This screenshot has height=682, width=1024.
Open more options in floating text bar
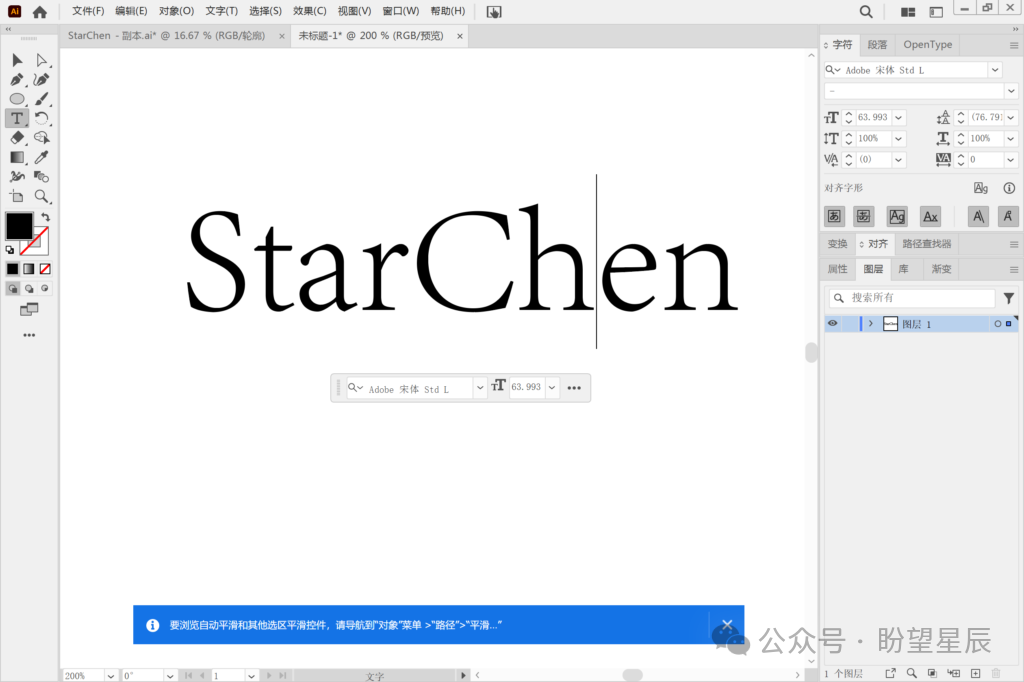tap(574, 388)
